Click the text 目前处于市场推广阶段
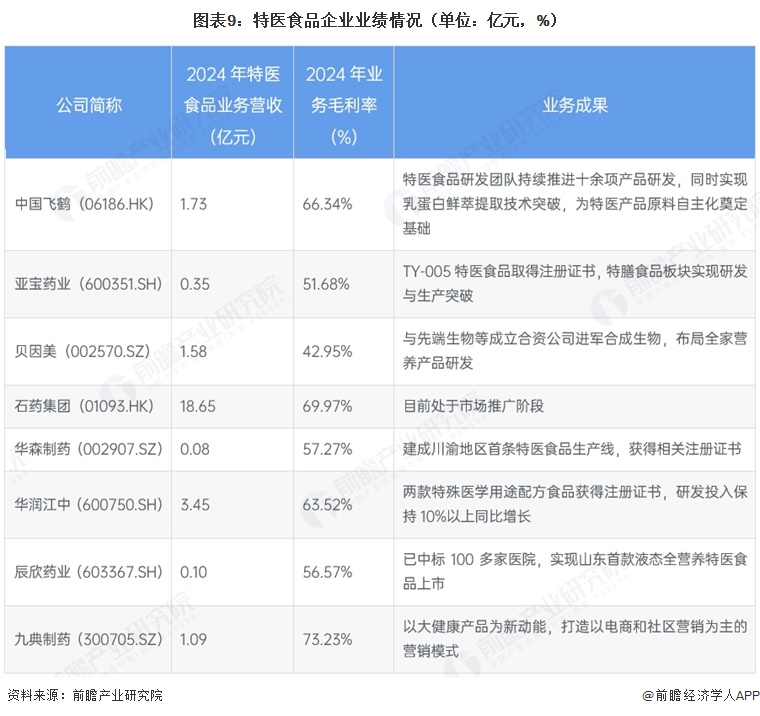 (x=474, y=406)
